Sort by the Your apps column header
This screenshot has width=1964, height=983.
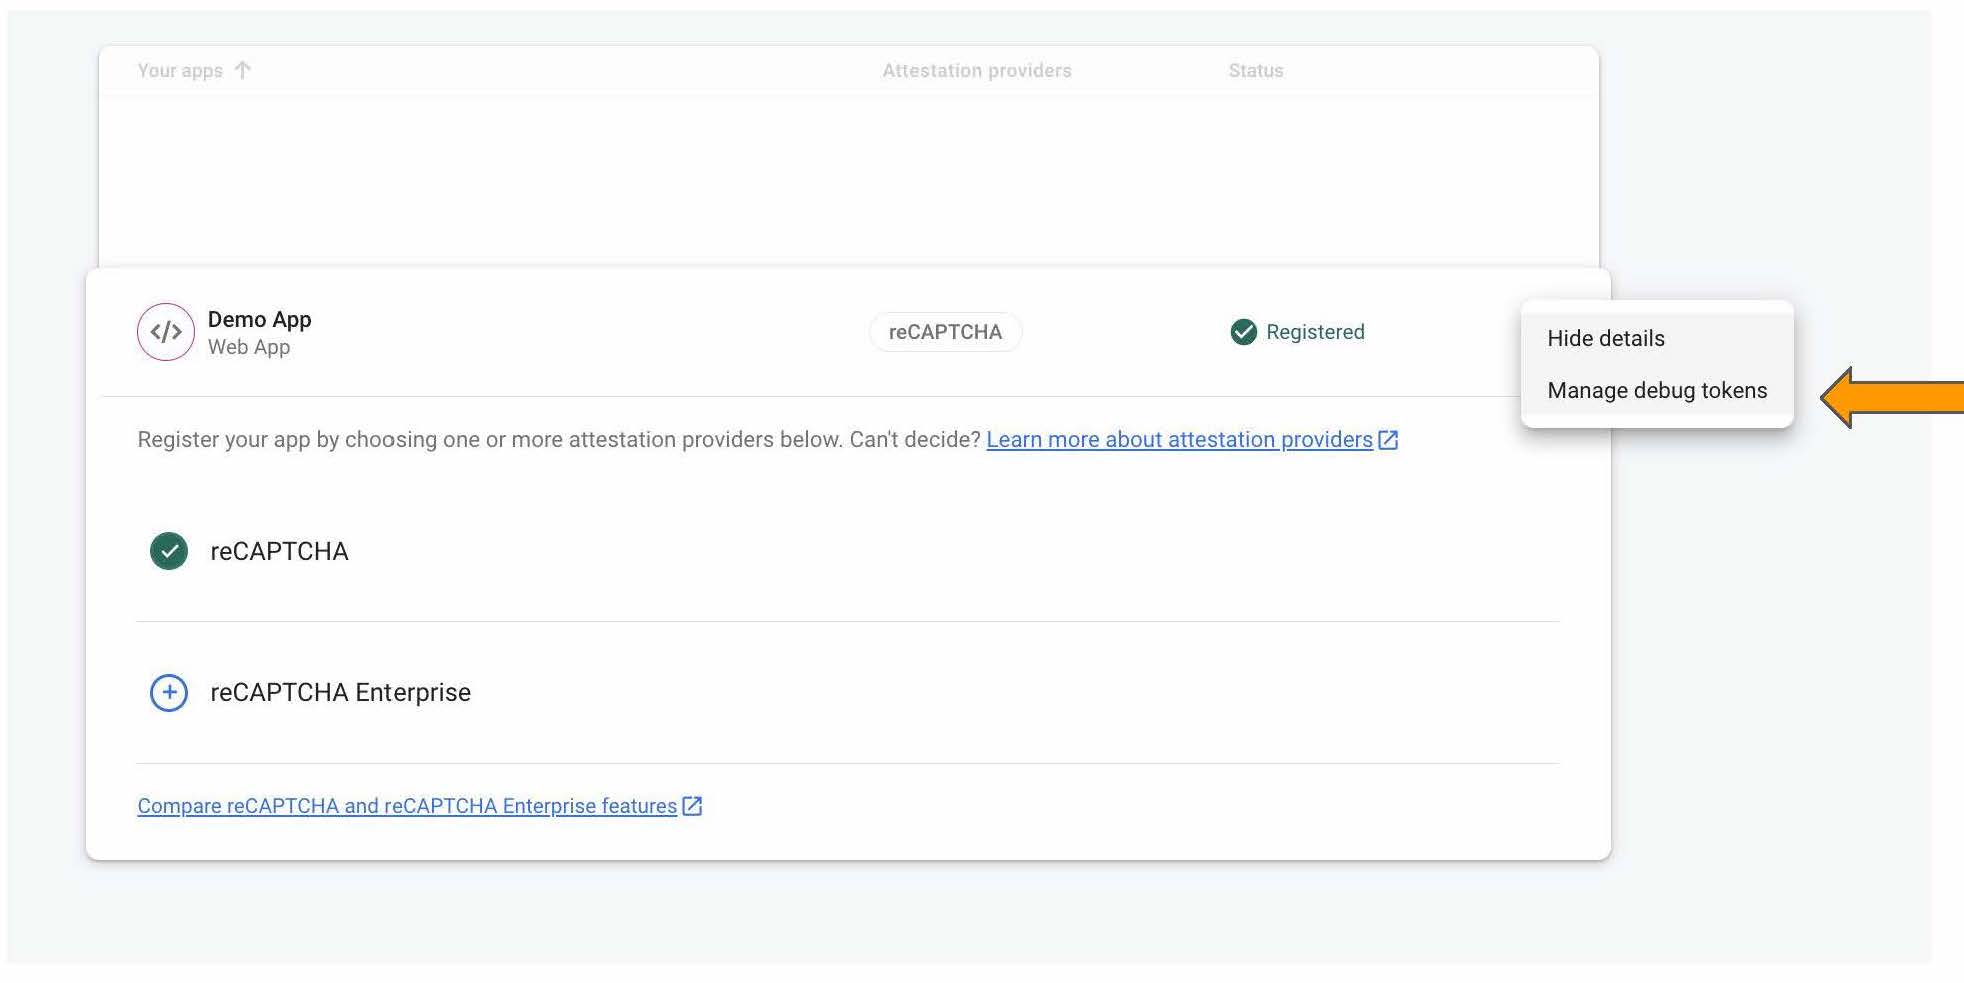point(180,71)
